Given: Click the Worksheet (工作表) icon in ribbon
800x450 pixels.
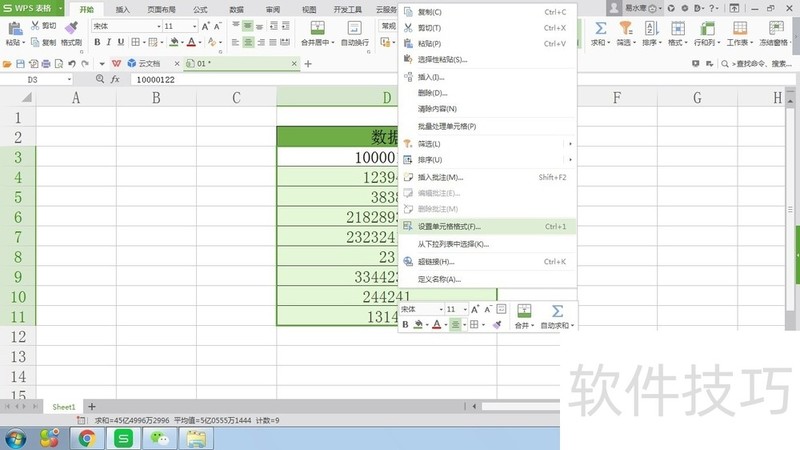Looking at the screenshot, I should [740, 28].
